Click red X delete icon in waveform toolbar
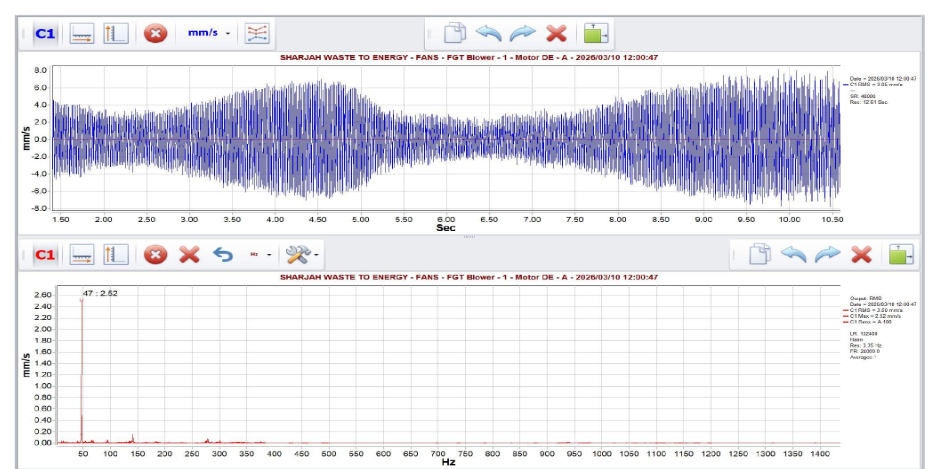The image size is (928, 469). pyautogui.click(x=556, y=33)
